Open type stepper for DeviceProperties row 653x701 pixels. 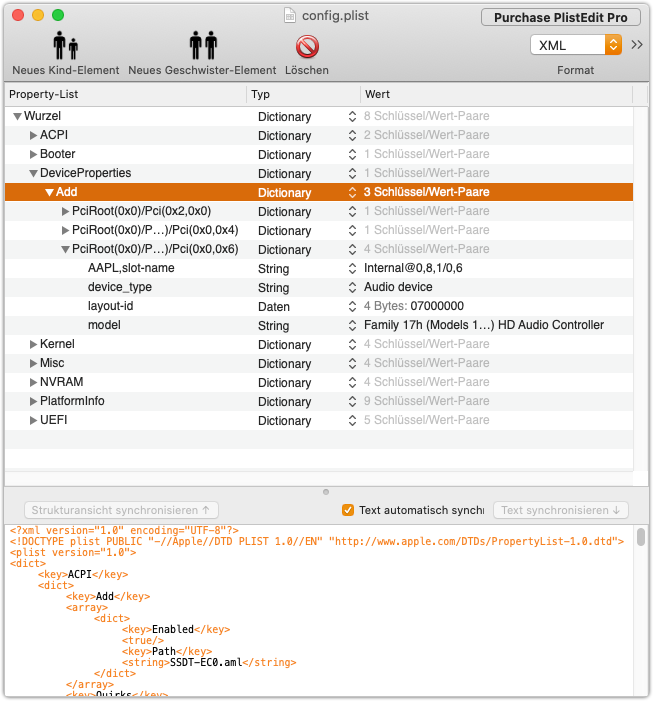[x=352, y=173]
